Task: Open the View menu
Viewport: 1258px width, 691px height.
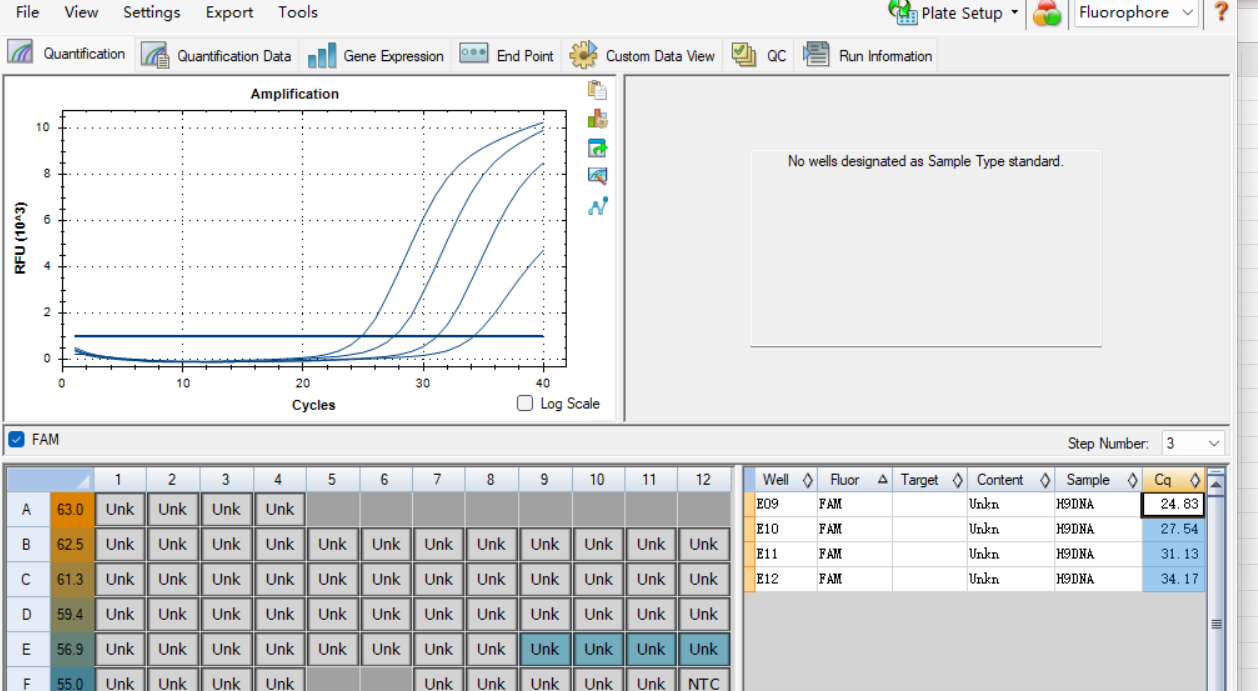Action: coord(81,12)
